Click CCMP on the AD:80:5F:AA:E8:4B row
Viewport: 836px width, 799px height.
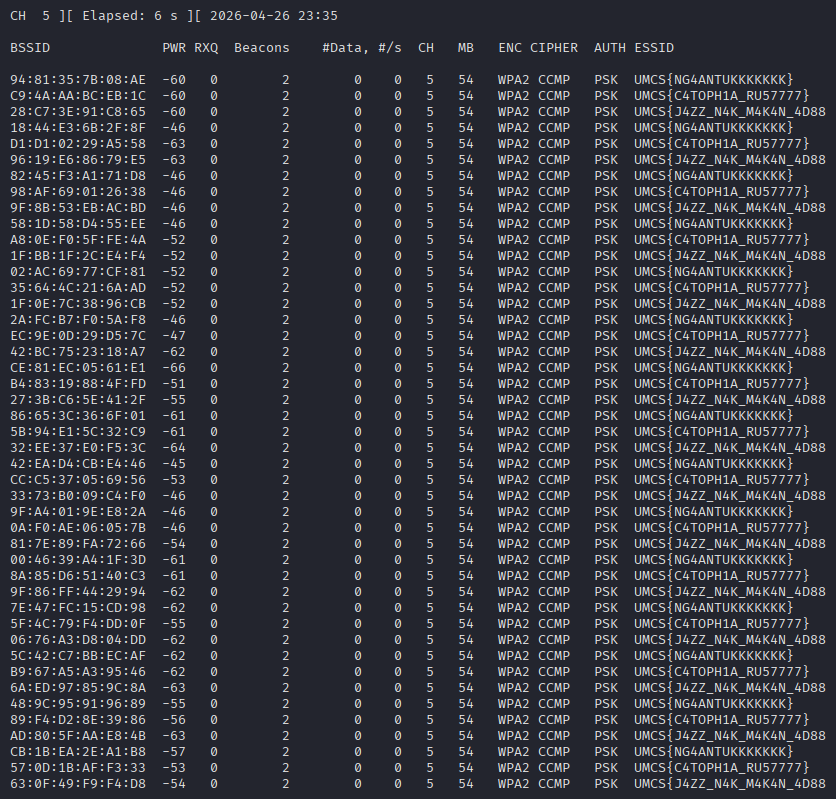(x=553, y=736)
